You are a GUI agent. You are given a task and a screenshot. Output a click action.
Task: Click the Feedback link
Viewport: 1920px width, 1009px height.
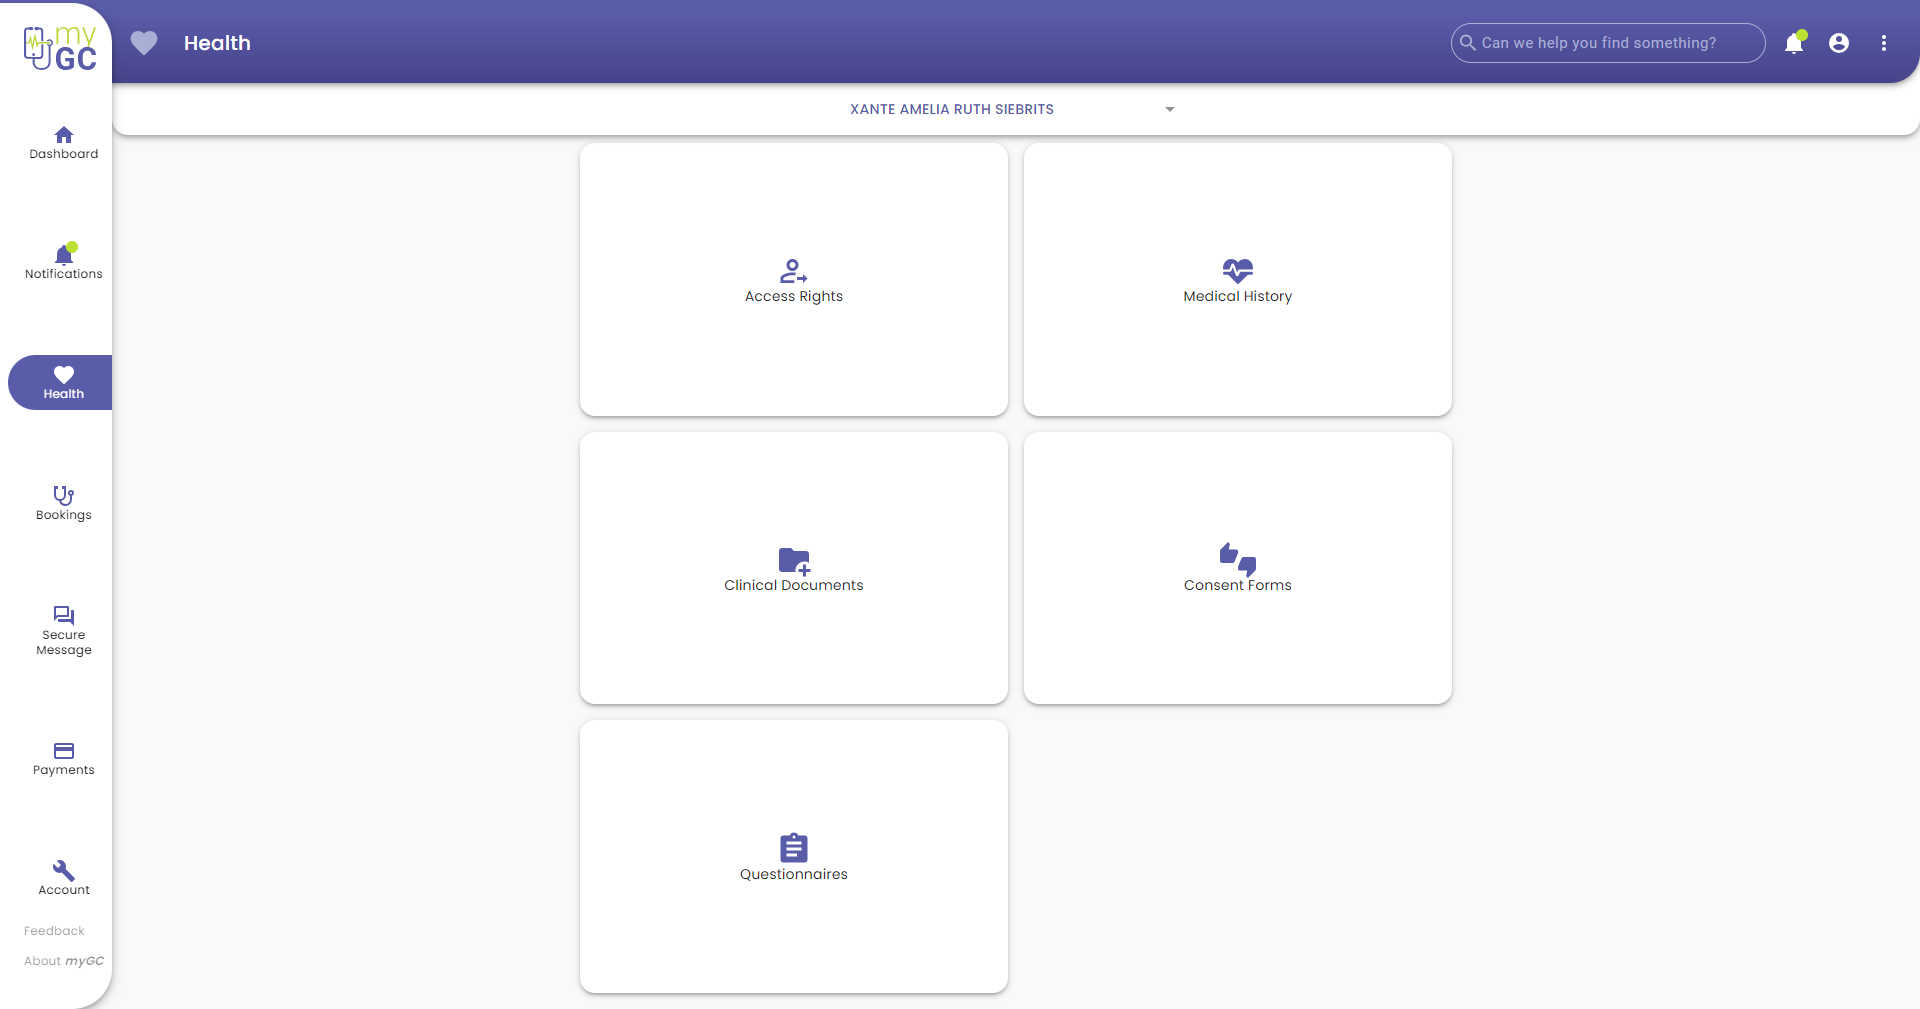click(54, 931)
